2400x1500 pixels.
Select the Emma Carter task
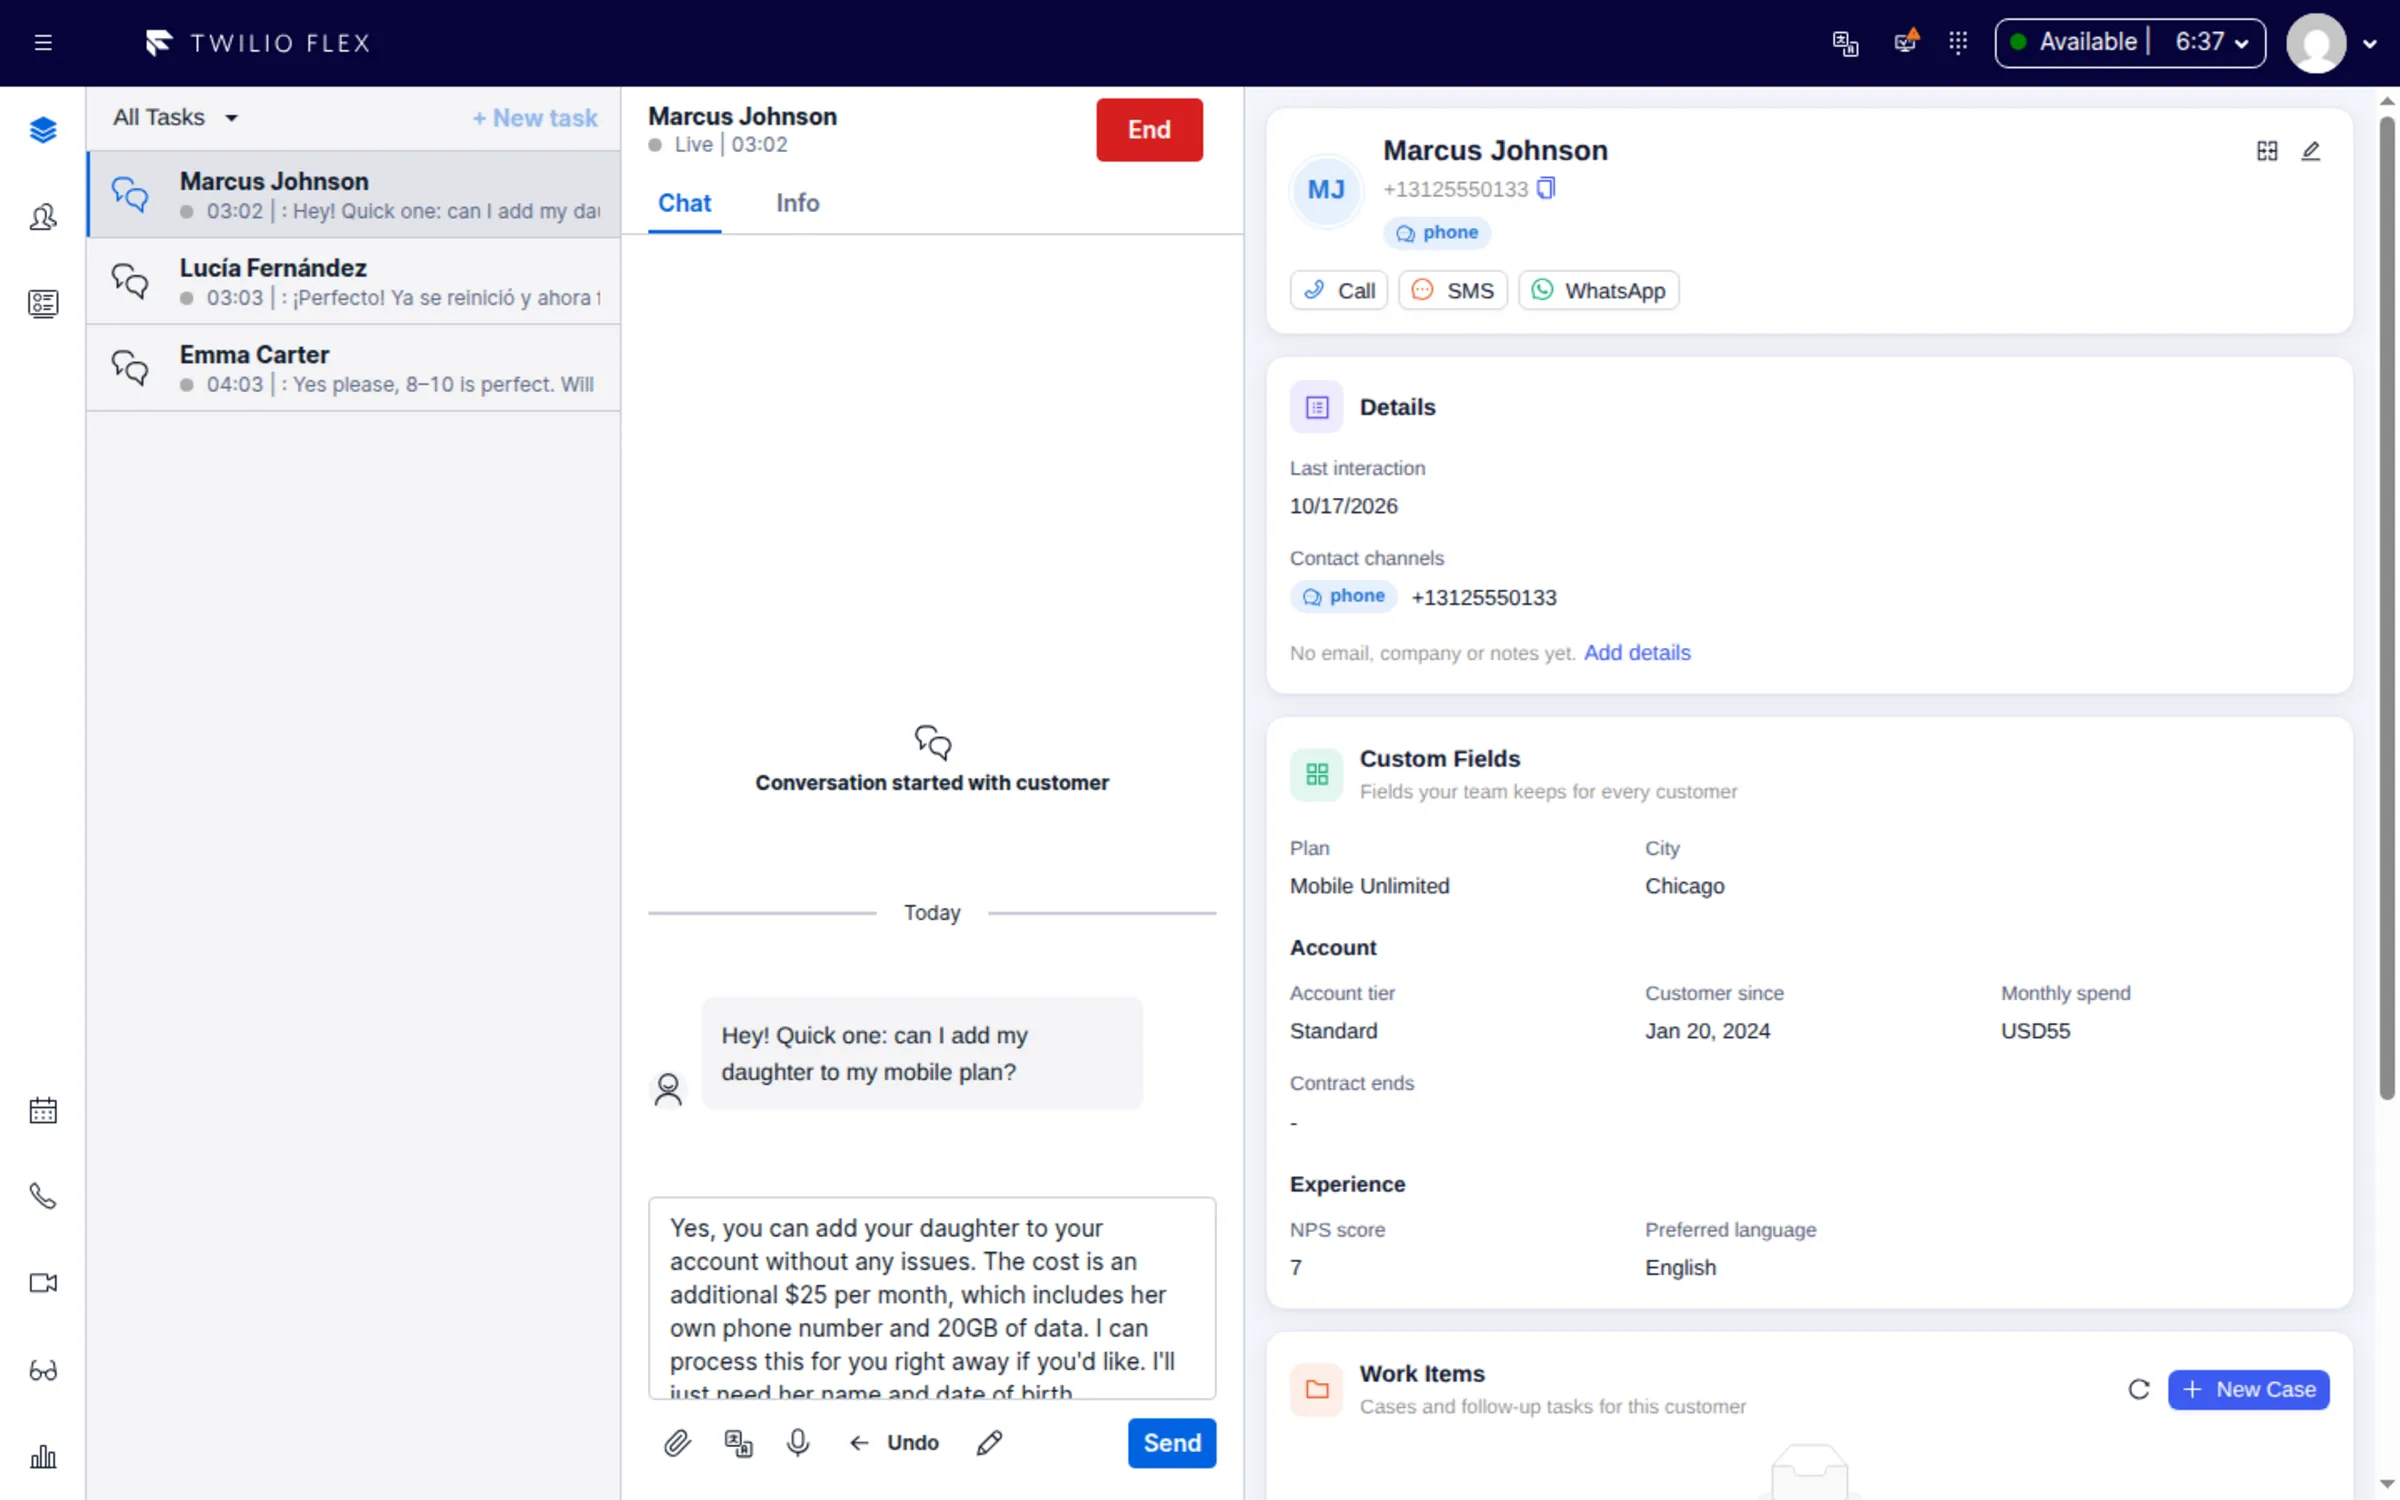[354, 369]
